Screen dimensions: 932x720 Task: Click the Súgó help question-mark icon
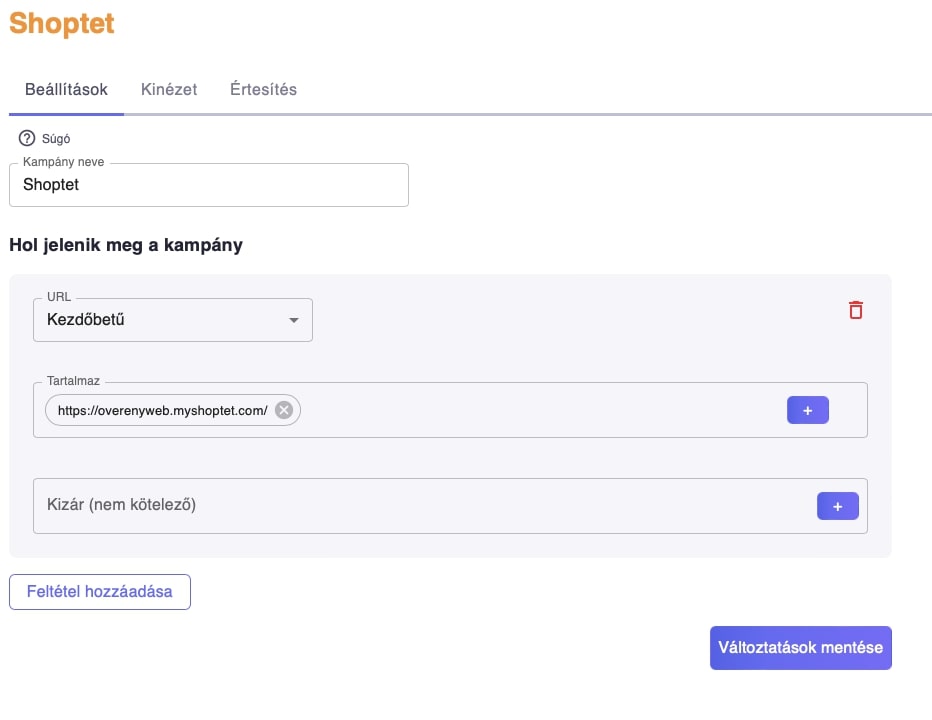27,138
